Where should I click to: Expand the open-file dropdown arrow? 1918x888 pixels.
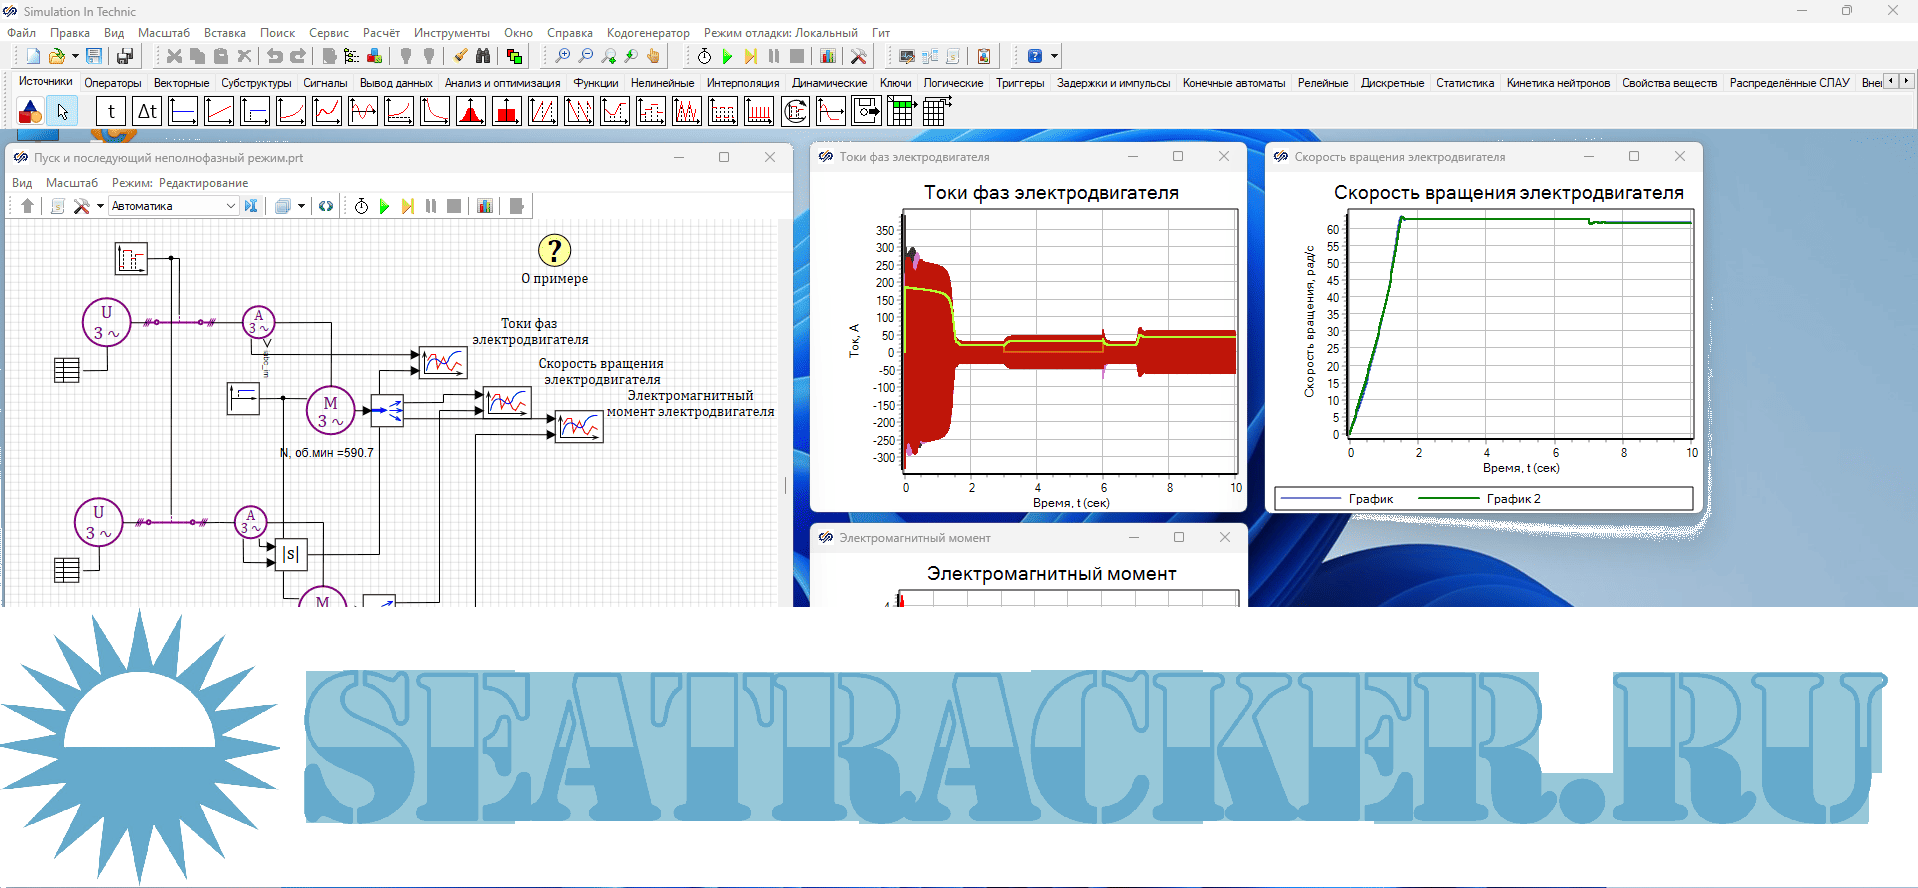pyautogui.click(x=75, y=57)
